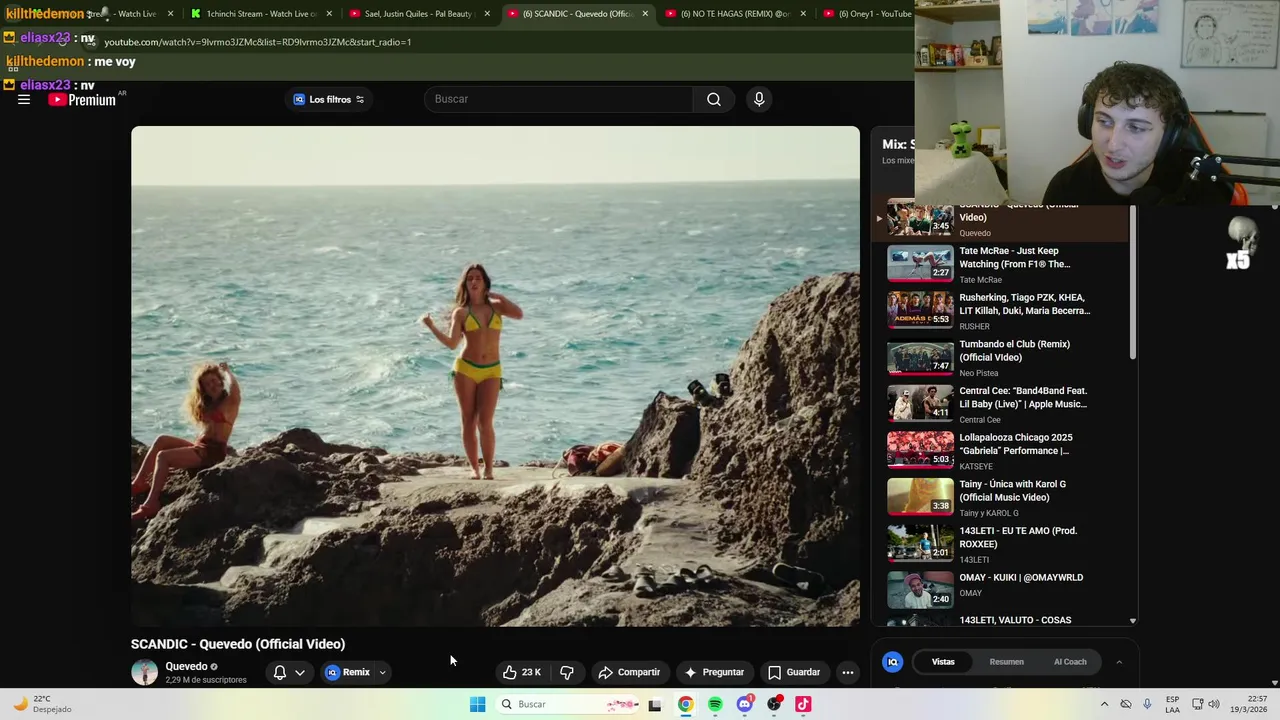Switch to Sael, Justin Quiles Pal Beauty tab
Screen dimensions: 1280x720
tap(418, 14)
